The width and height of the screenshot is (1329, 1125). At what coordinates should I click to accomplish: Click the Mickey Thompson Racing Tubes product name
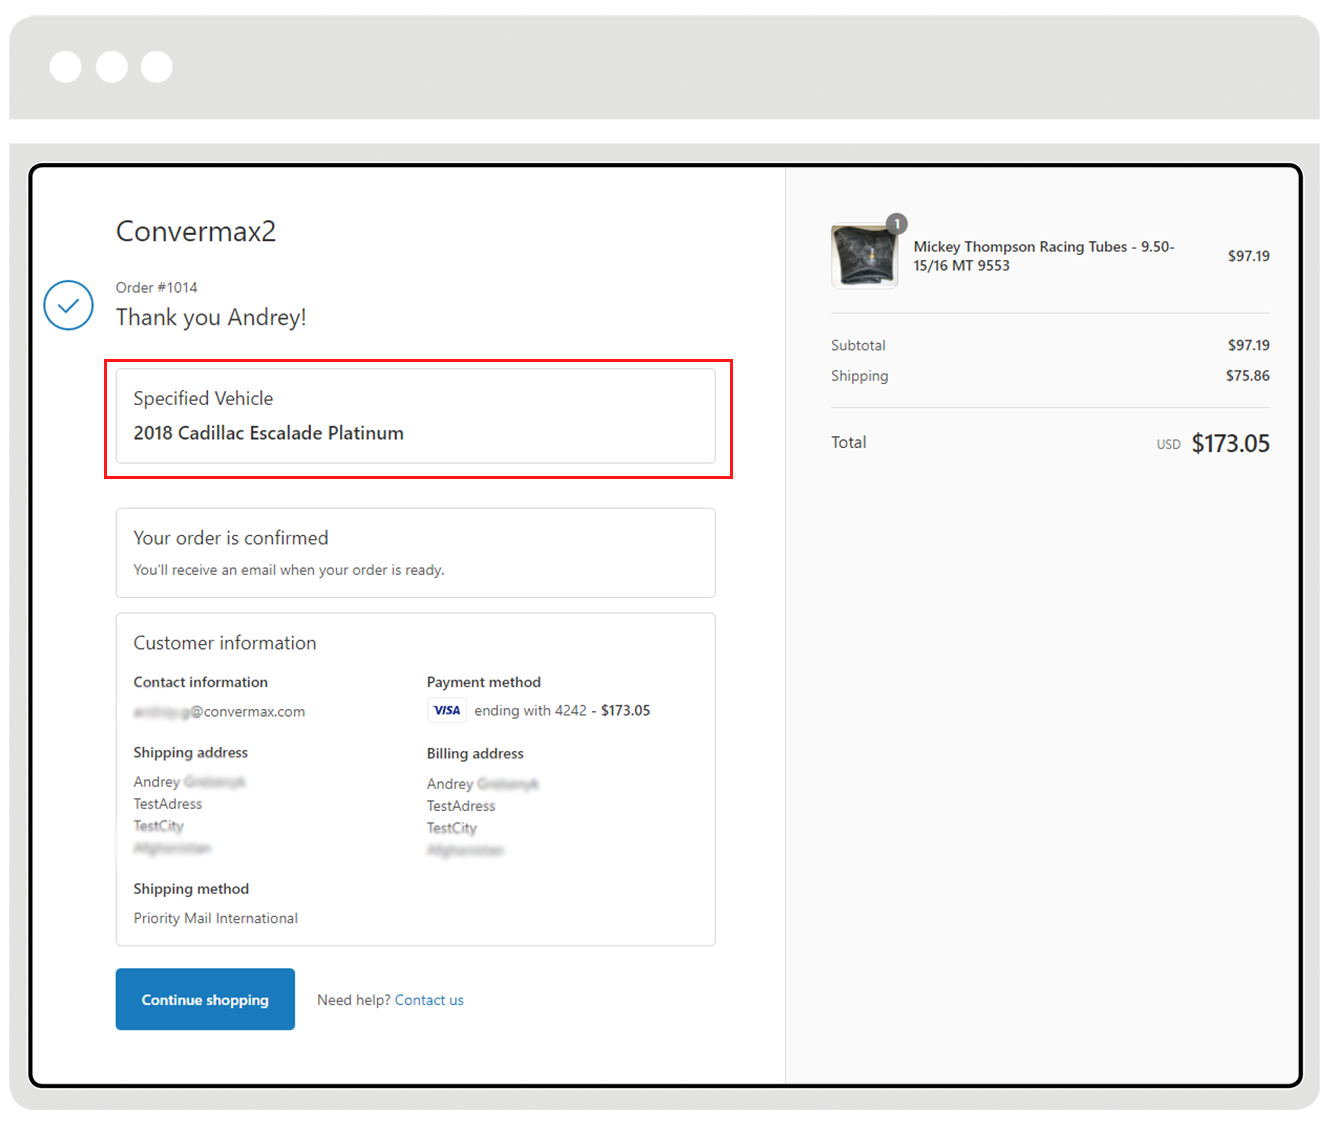(x=1044, y=256)
